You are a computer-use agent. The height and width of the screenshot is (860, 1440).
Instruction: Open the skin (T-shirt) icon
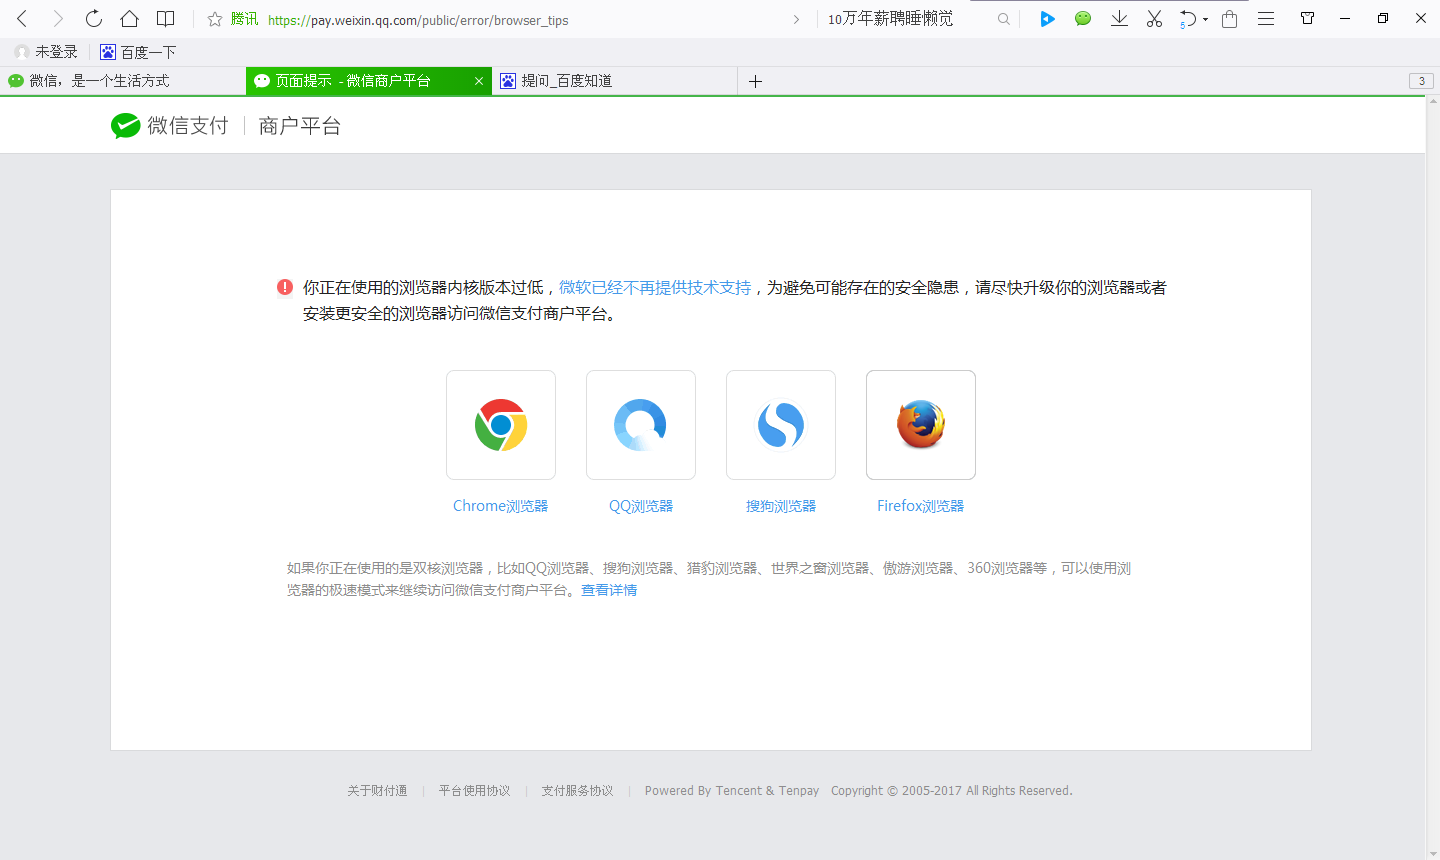pyautogui.click(x=1307, y=18)
